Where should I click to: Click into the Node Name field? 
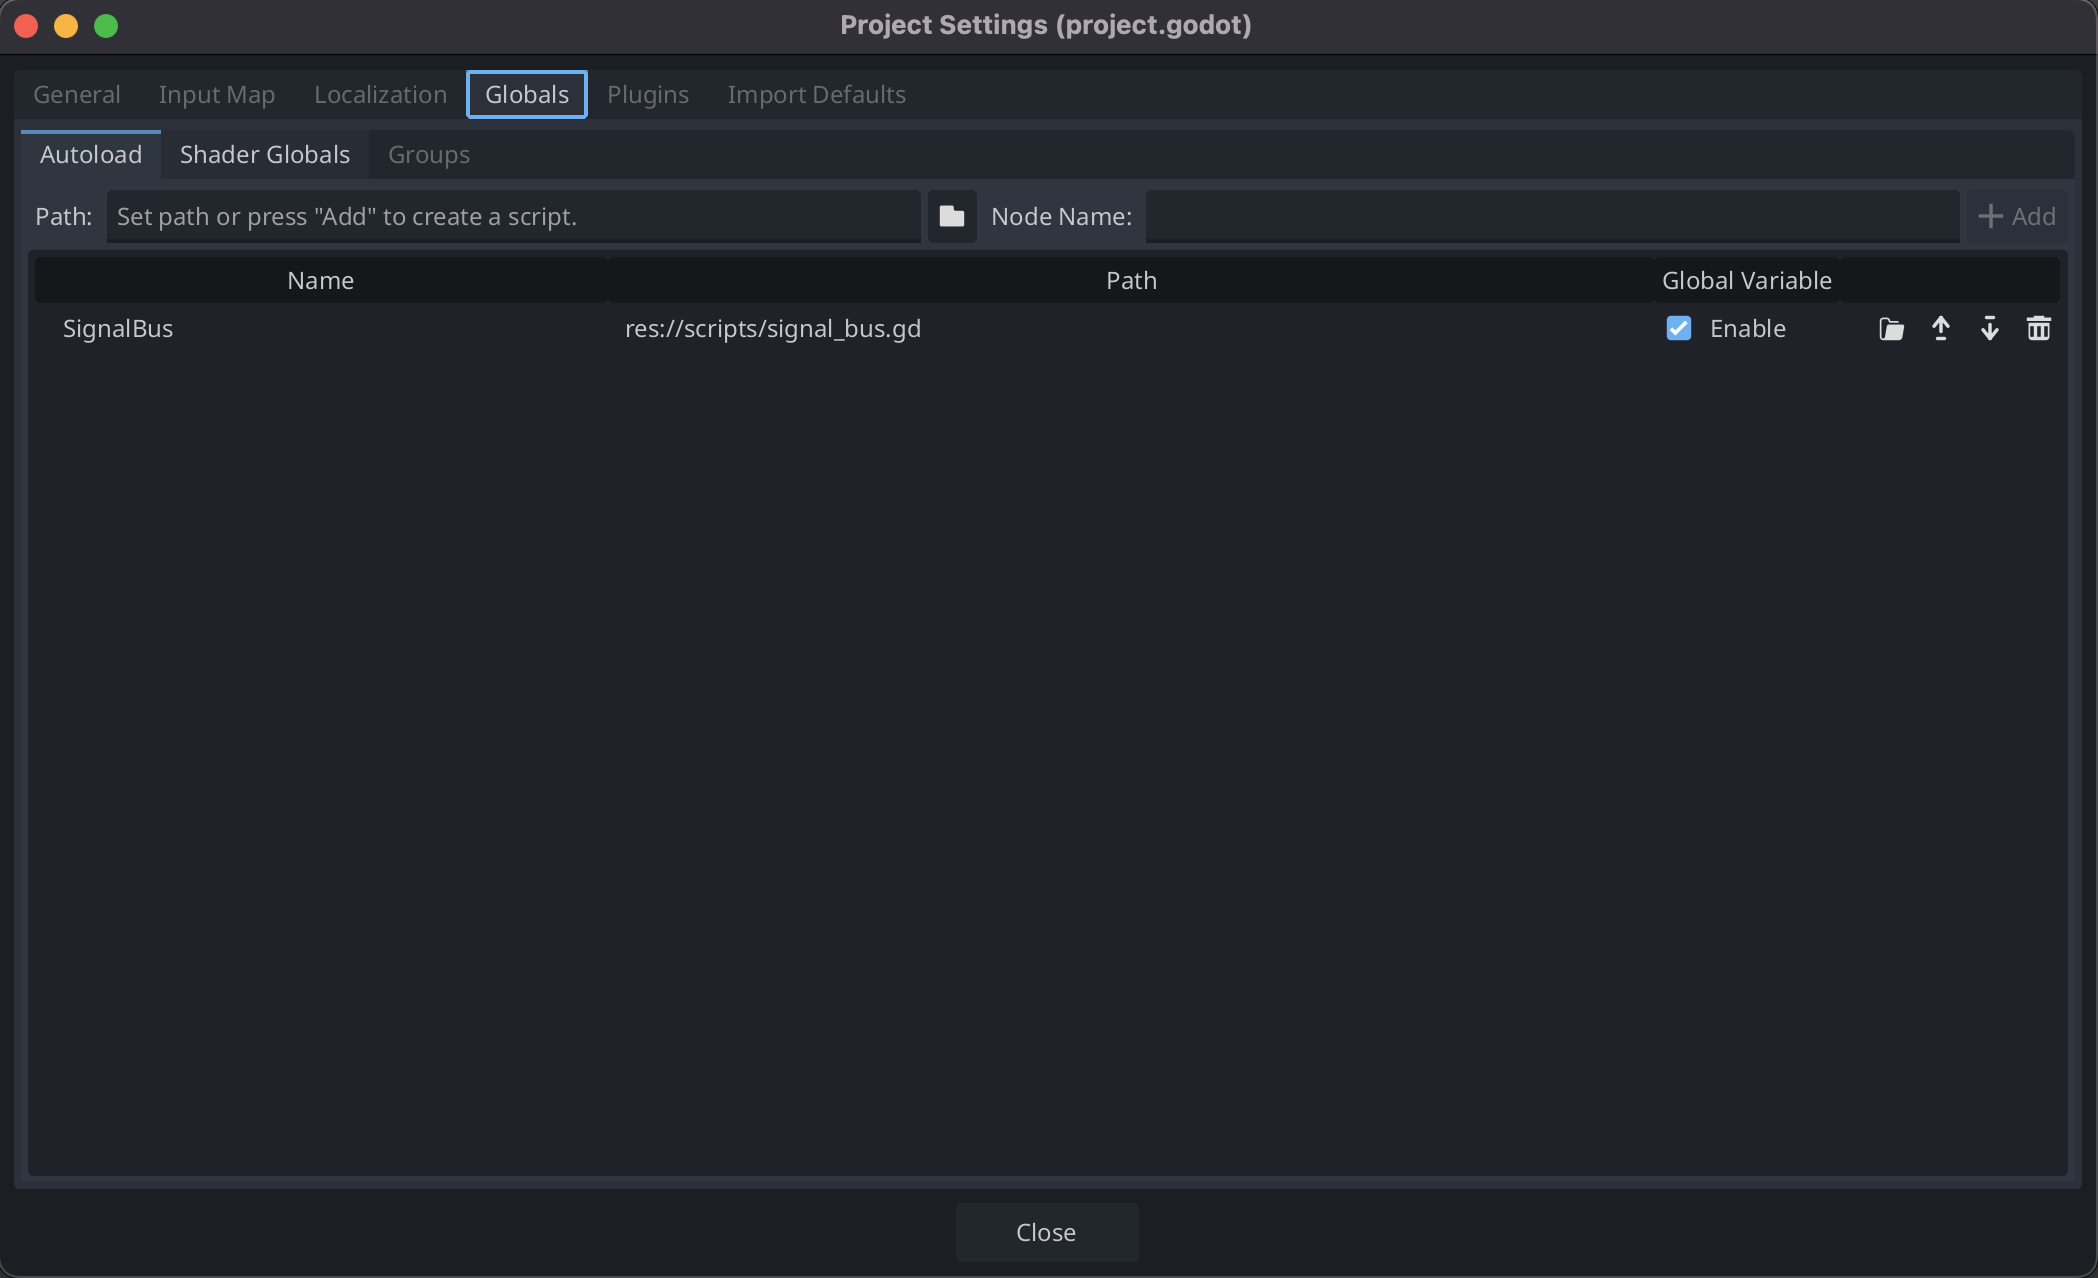pos(1551,216)
